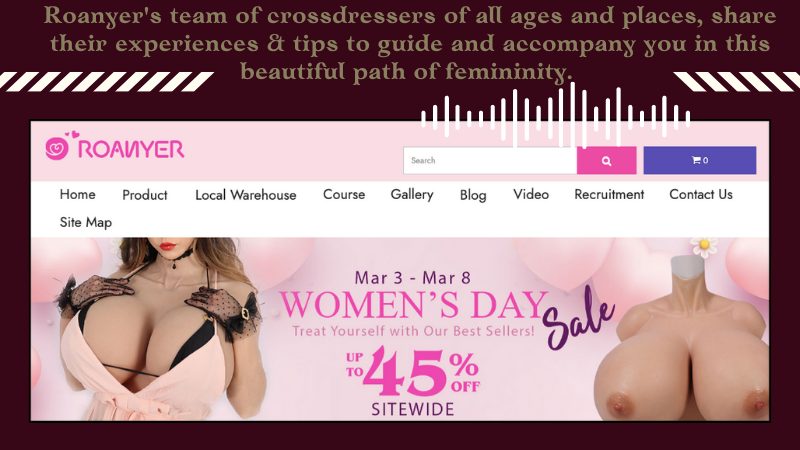Open the Home menu item
This screenshot has width=800, height=450.
click(x=78, y=194)
